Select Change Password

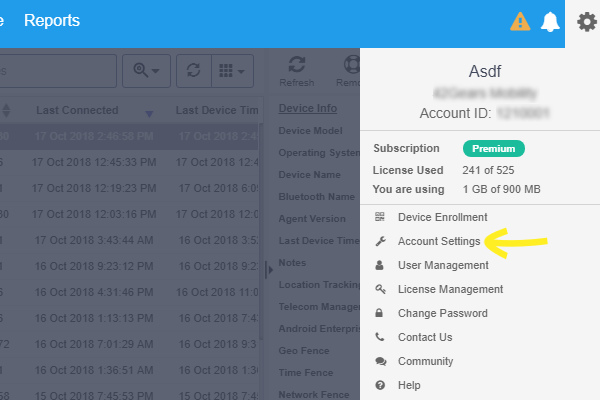[x=443, y=313]
